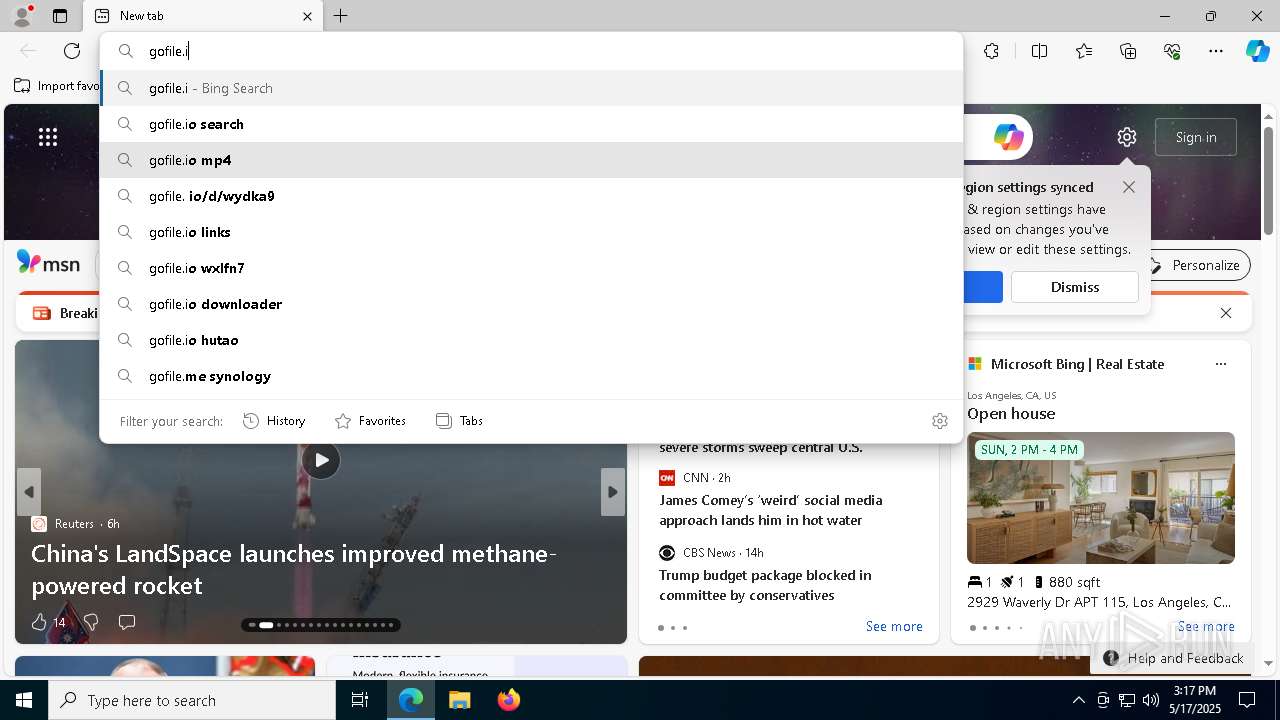Launch the Copilot sidebar icon

coord(1257,51)
